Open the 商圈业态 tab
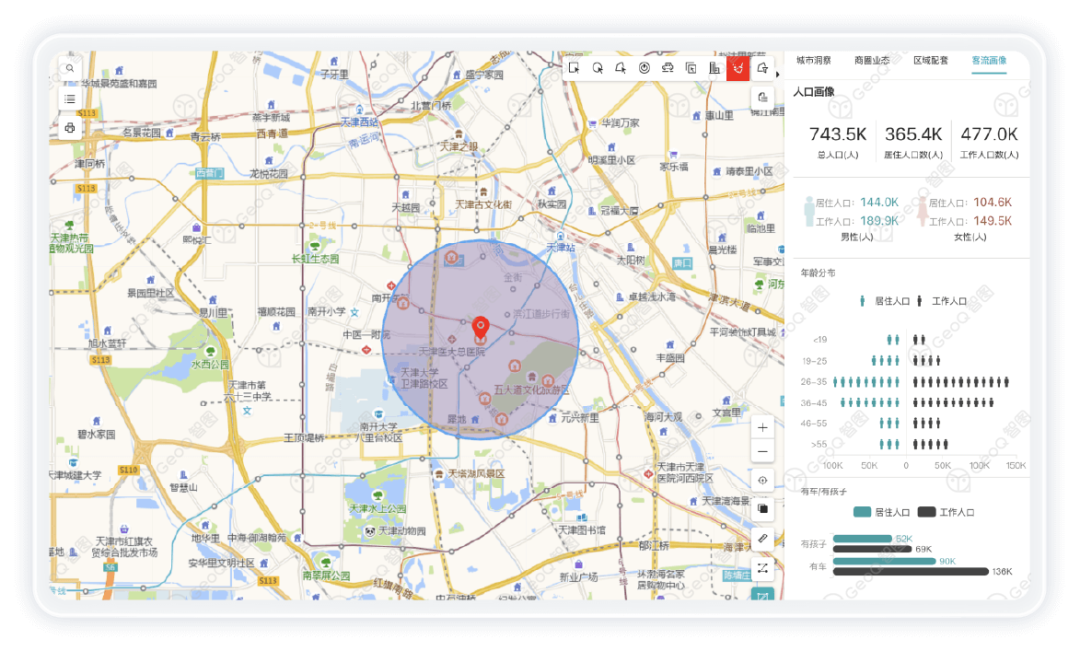The height and width of the screenshot is (651, 1080). coord(871,60)
